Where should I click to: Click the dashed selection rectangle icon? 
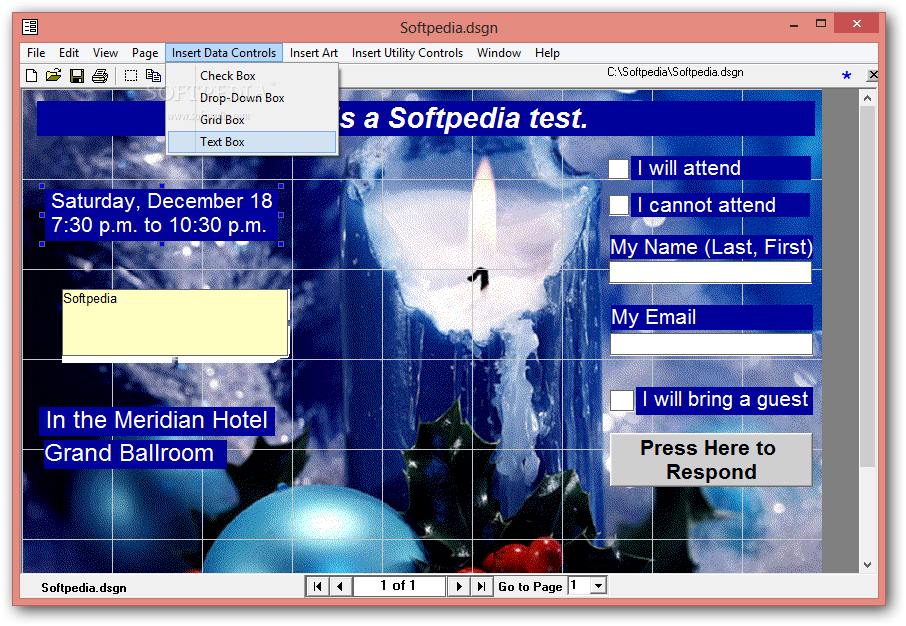click(x=131, y=76)
